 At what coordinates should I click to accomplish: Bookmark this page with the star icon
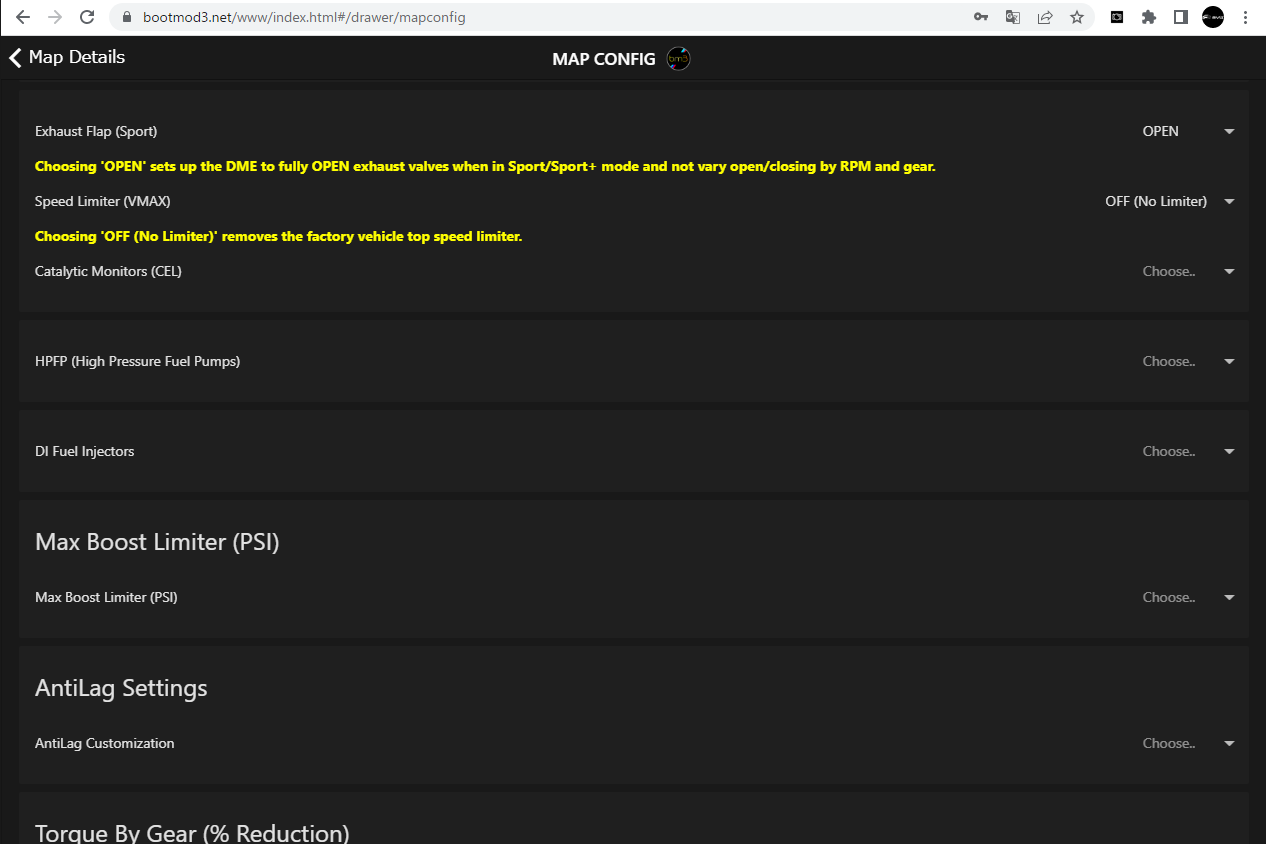point(1077,17)
